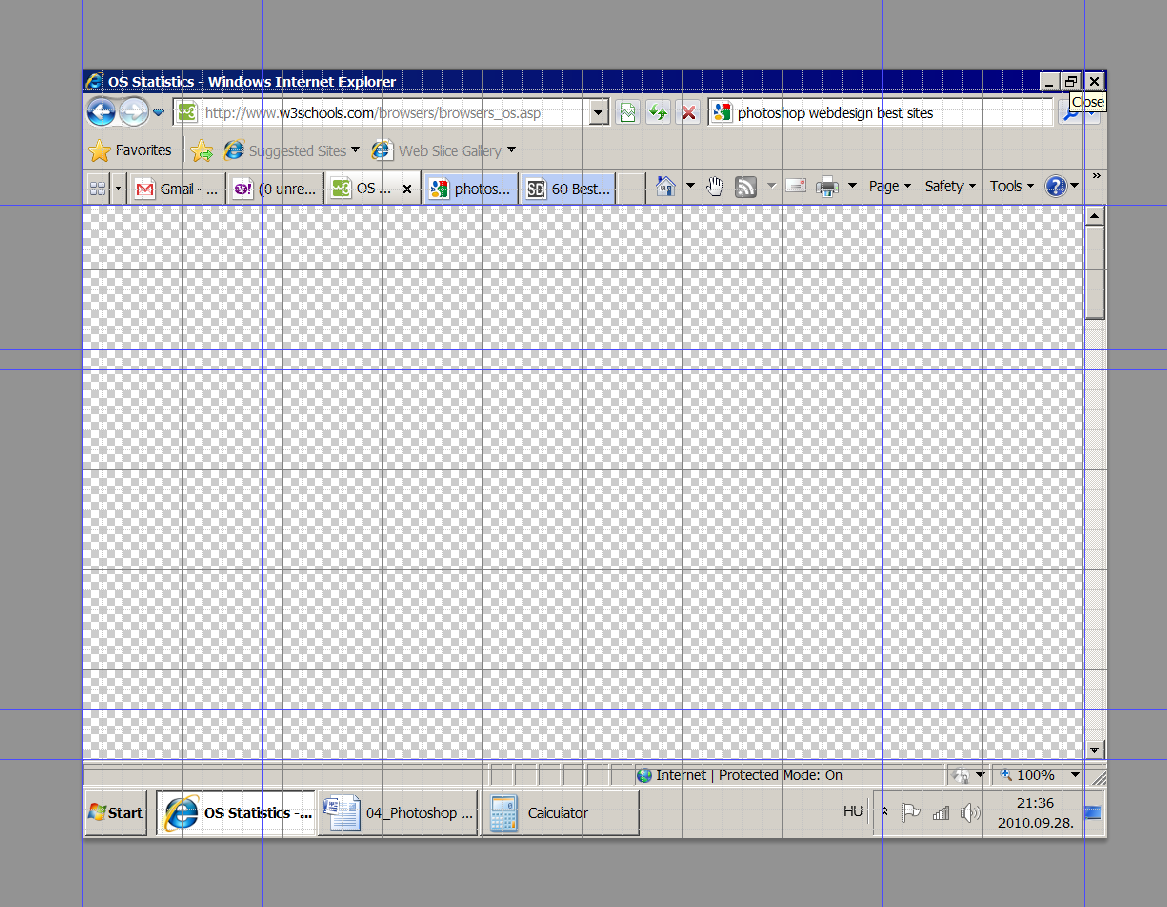Click the vertical scrollbar thumb
This screenshot has width=1167, height=907.
(x=1094, y=272)
